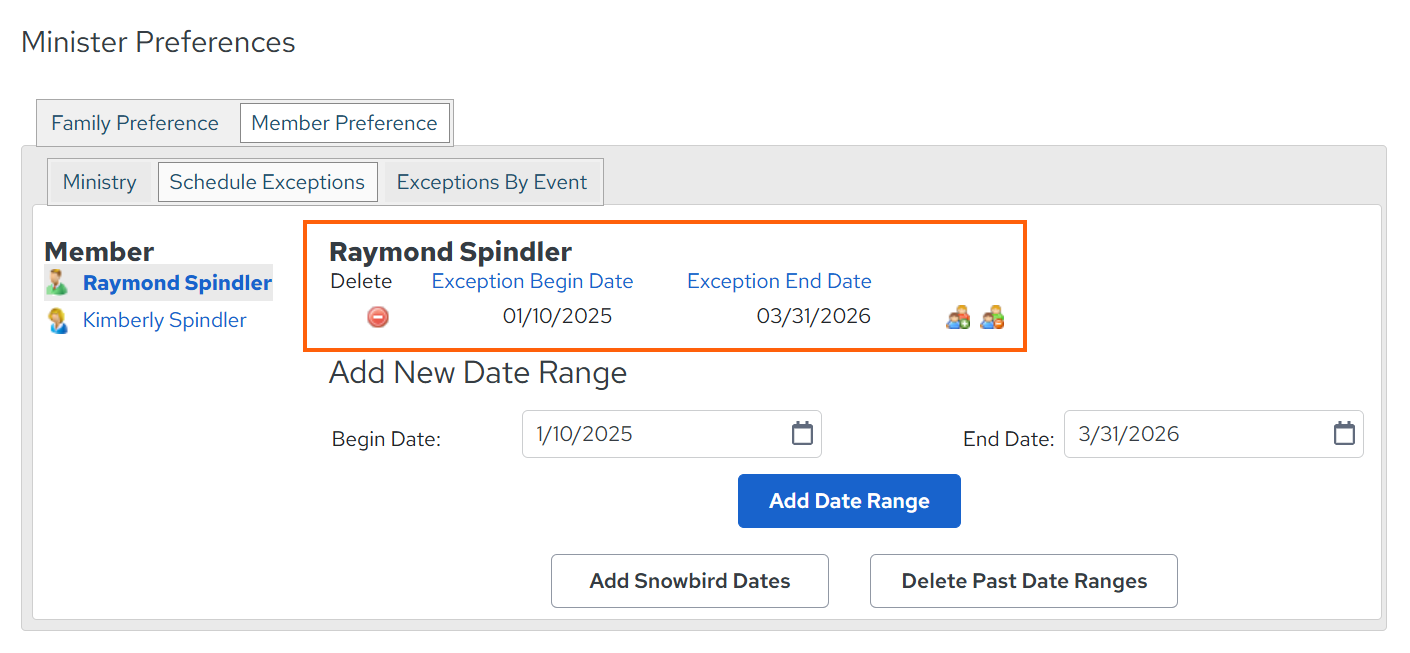Open the End Date calendar picker

[x=1344, y=434]
